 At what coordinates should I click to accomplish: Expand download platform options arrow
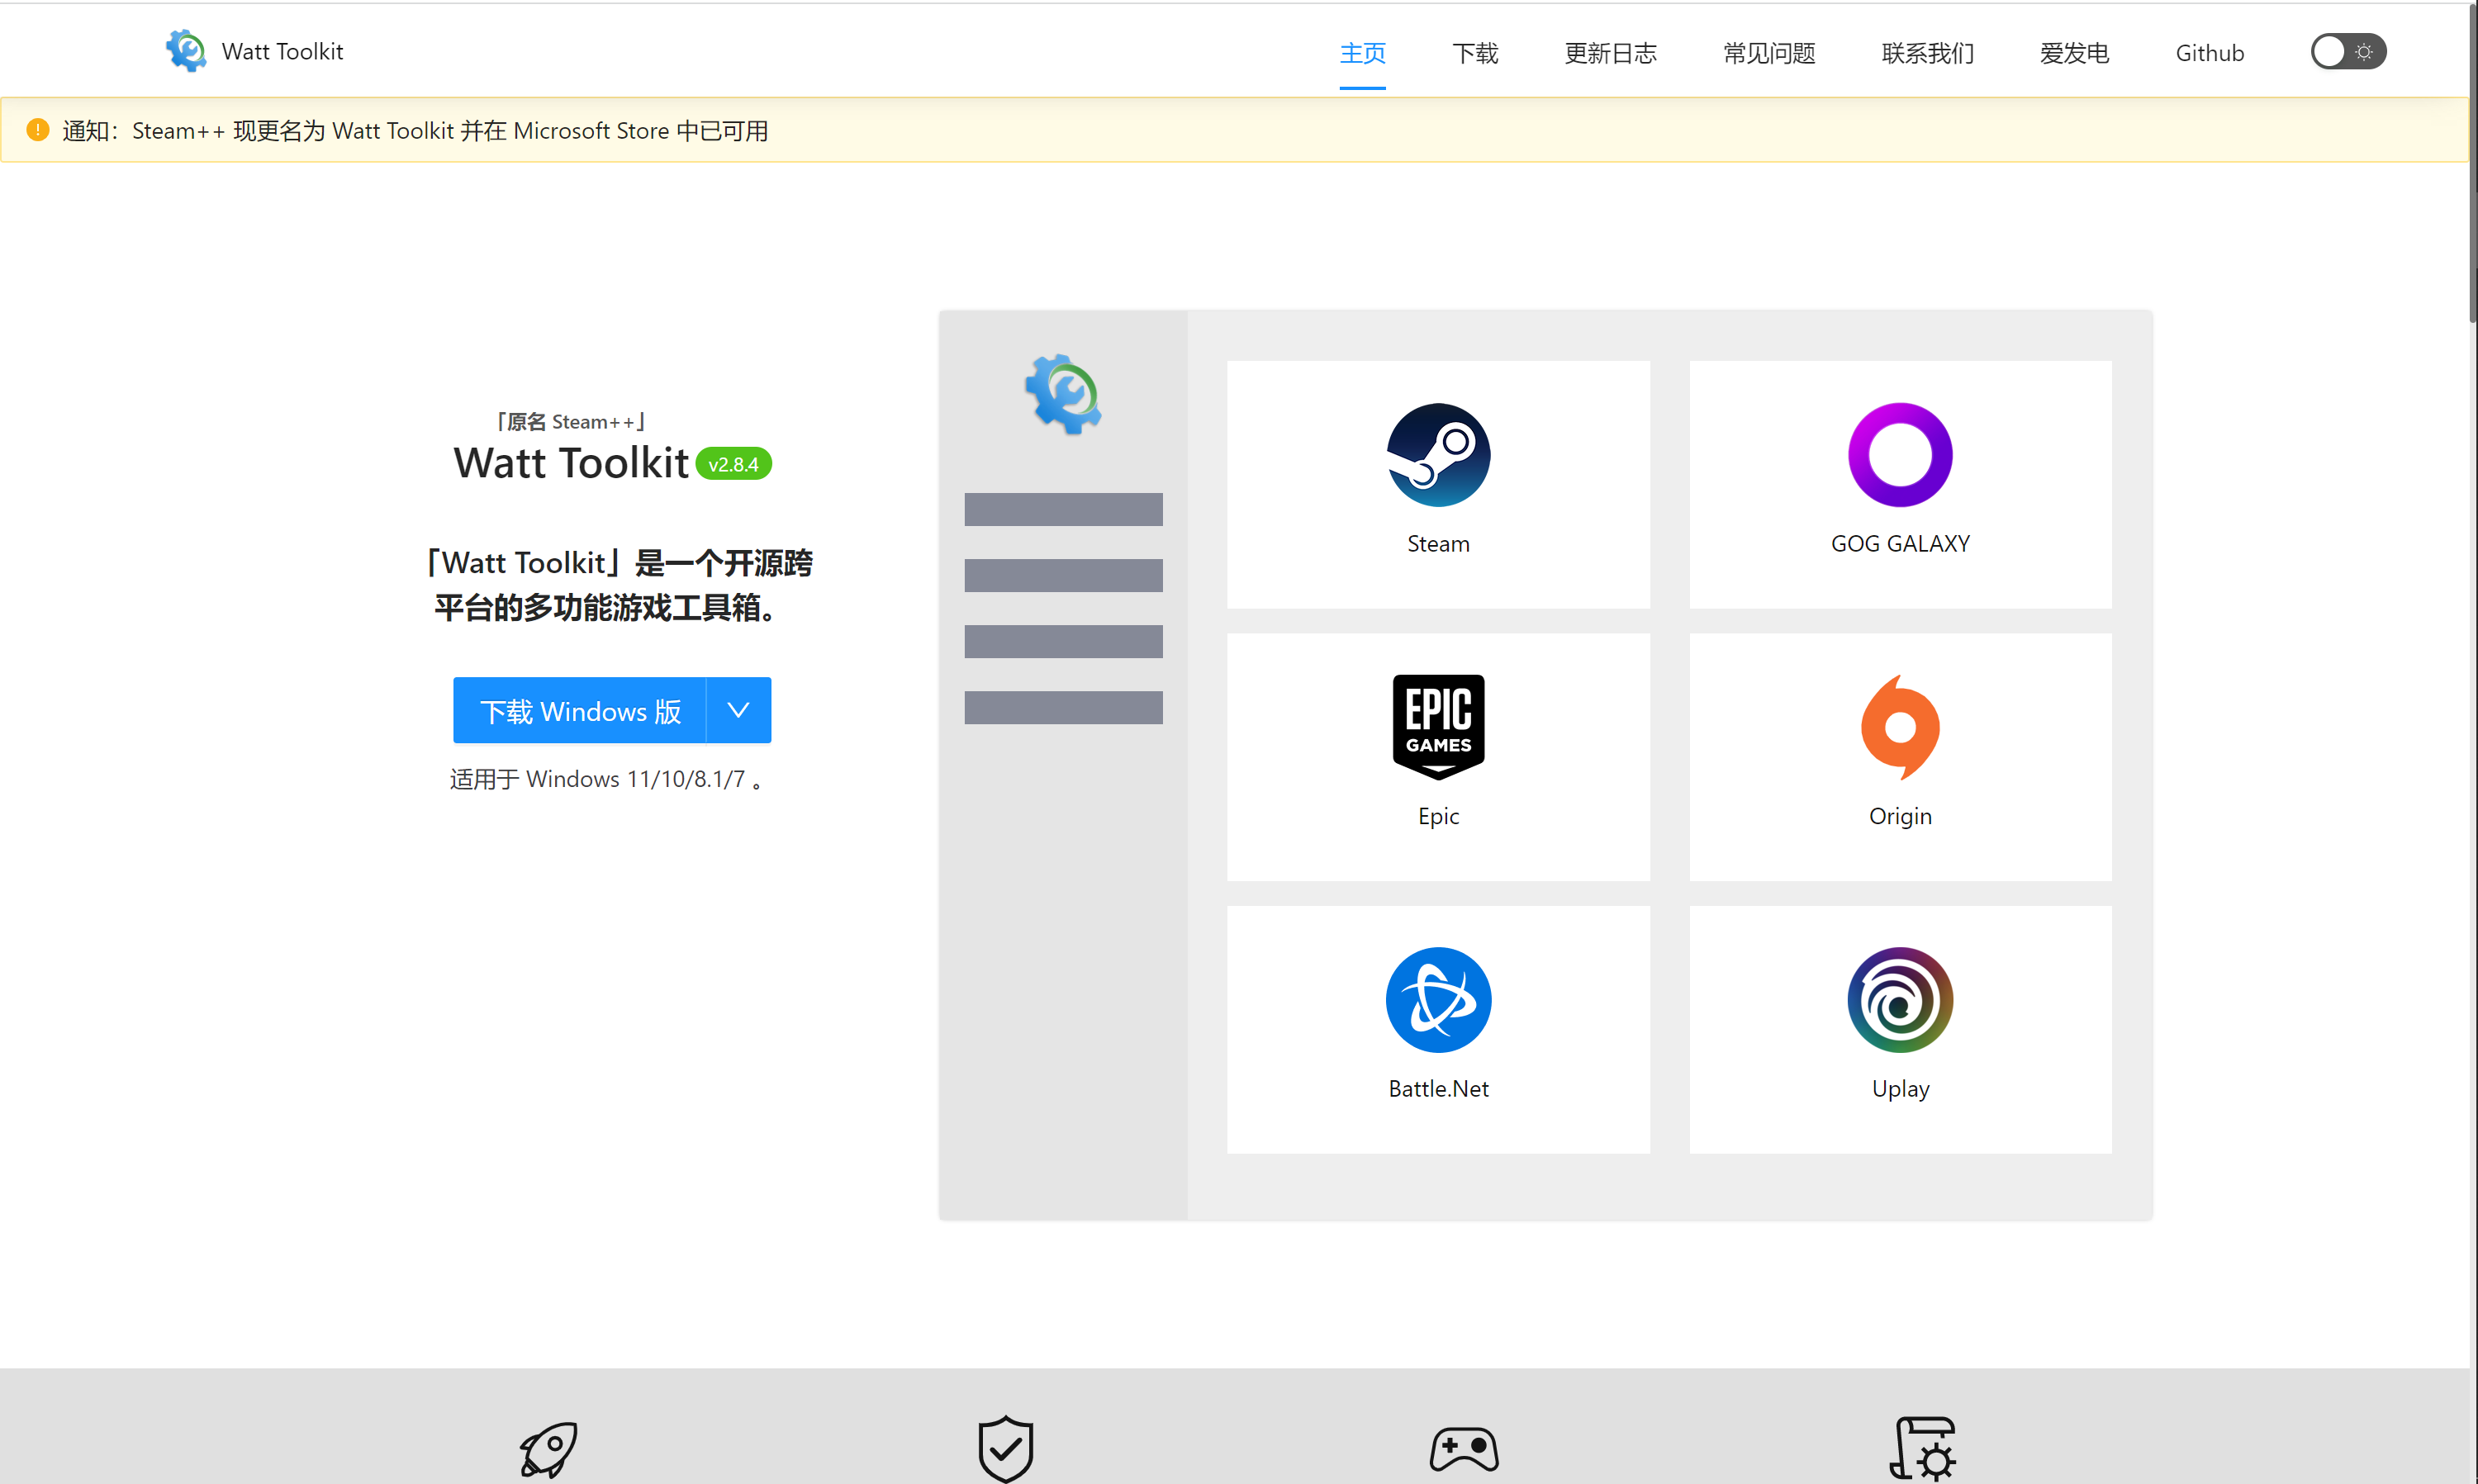(738, 710)
